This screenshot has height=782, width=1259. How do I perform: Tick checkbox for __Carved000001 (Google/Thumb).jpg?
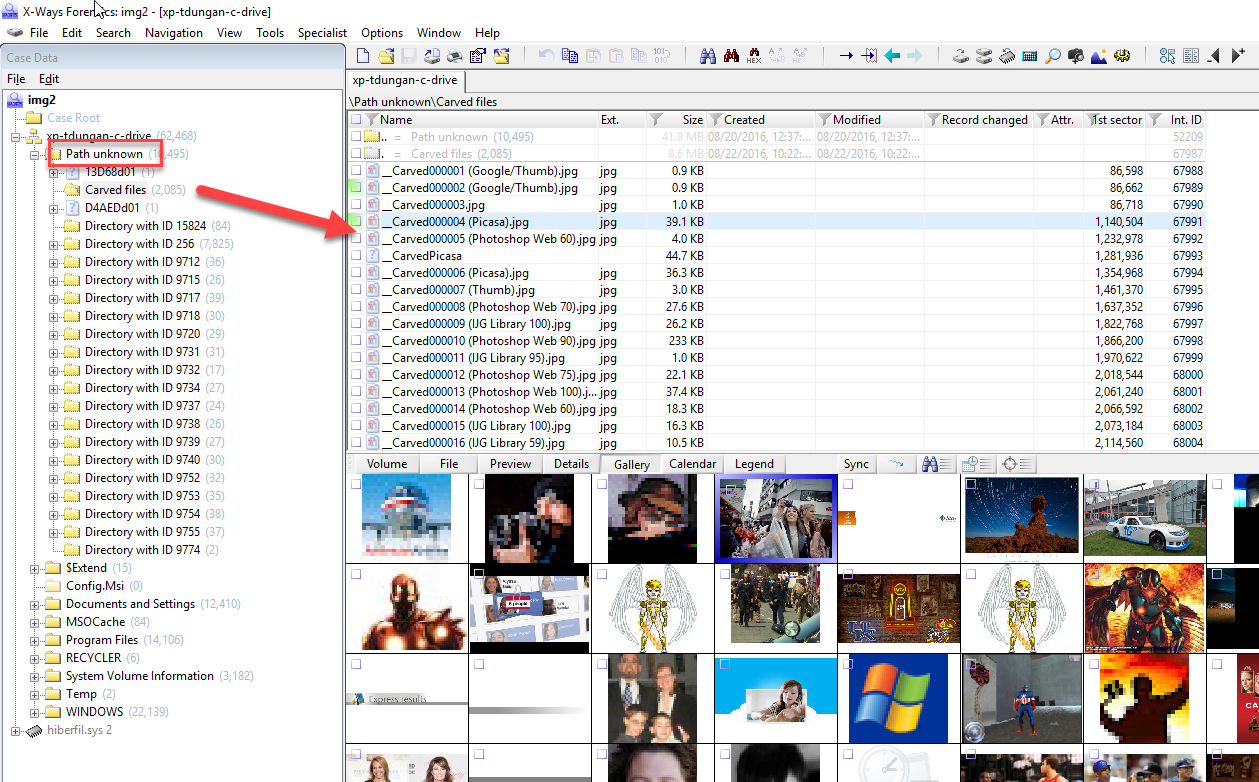[356, 172]
